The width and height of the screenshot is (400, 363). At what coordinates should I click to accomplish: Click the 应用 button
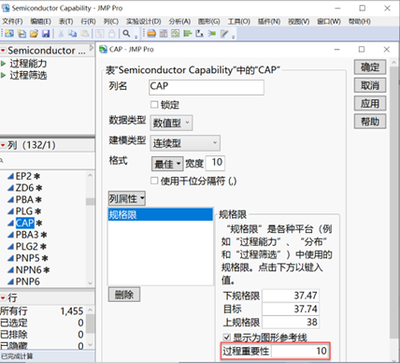[x=370, y=104]
